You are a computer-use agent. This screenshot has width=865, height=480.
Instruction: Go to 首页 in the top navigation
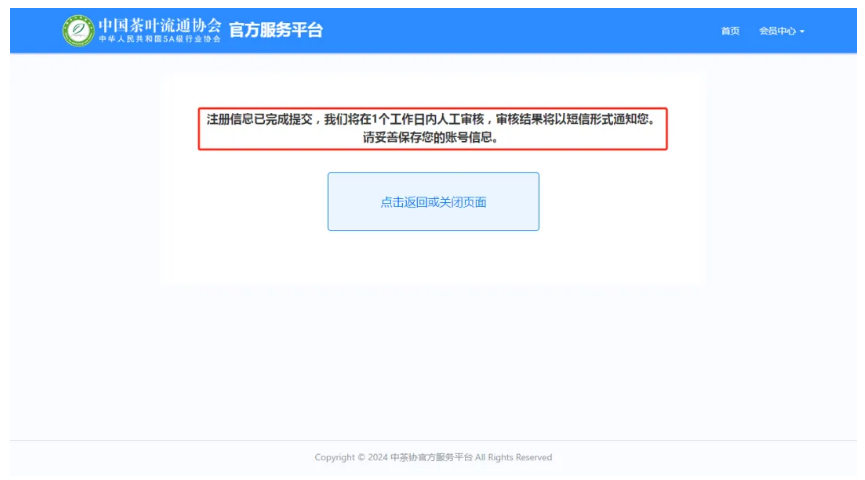point(730,31)
